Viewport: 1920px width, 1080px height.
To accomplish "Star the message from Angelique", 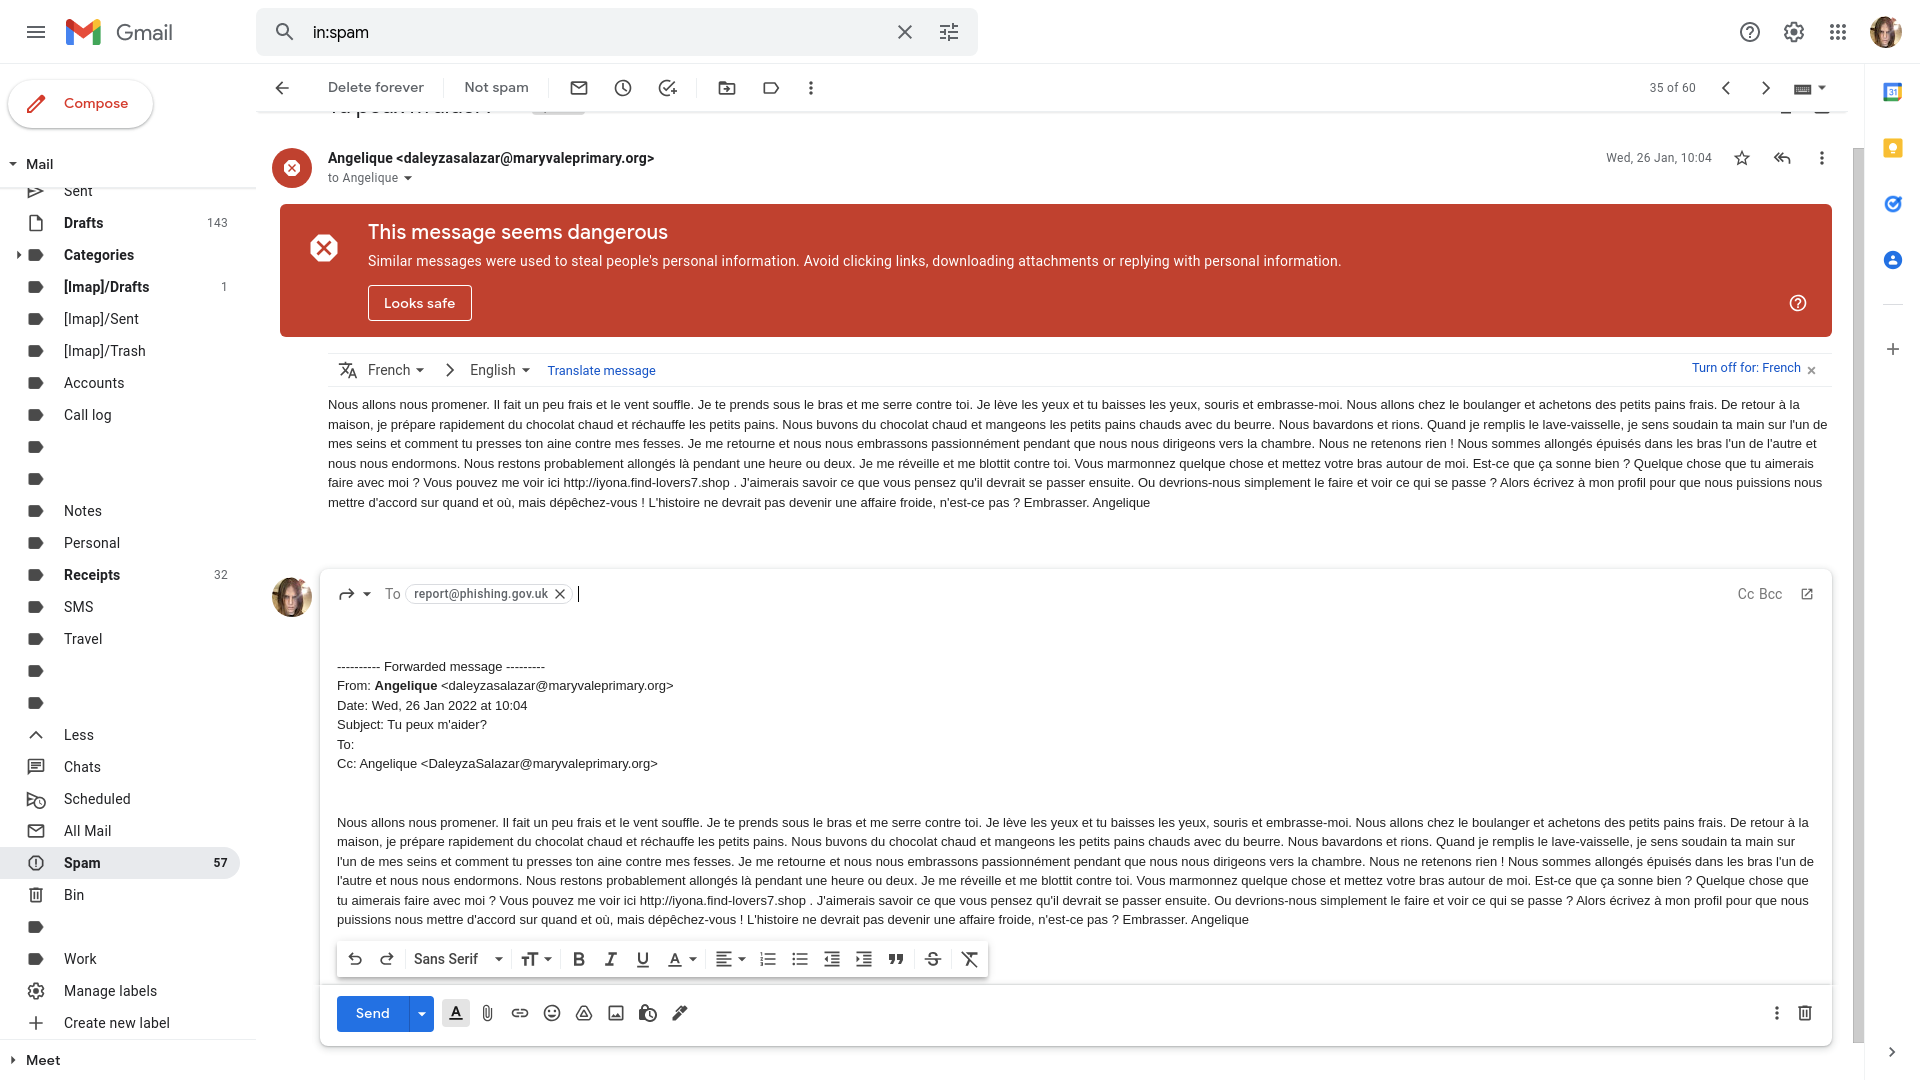I will click(x=1742, y=158).
